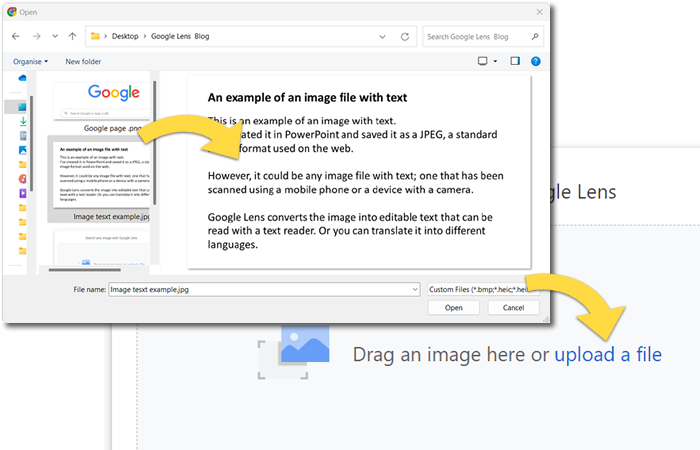Open the Custom Files type dropdown
700x450 pixels.
(x=483, y=289)
